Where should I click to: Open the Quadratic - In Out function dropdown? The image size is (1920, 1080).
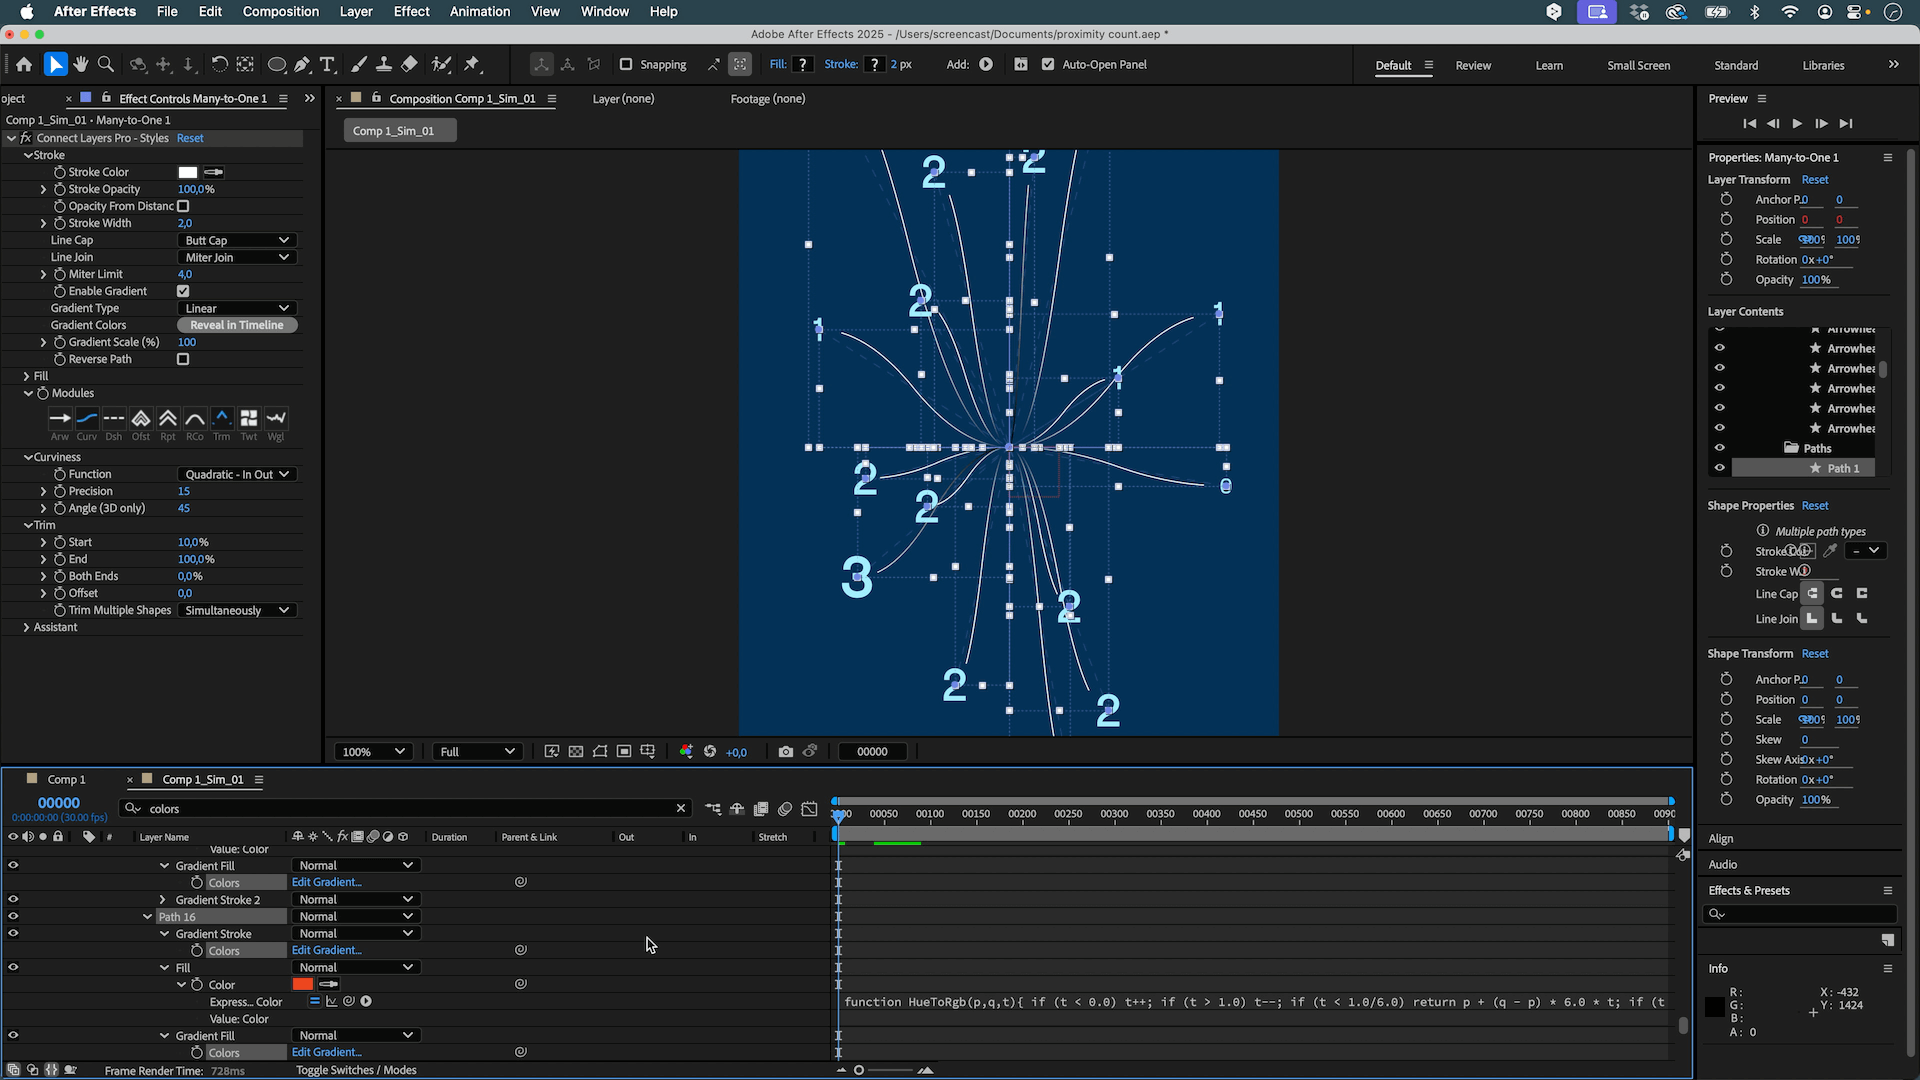(x=237, y=474)
